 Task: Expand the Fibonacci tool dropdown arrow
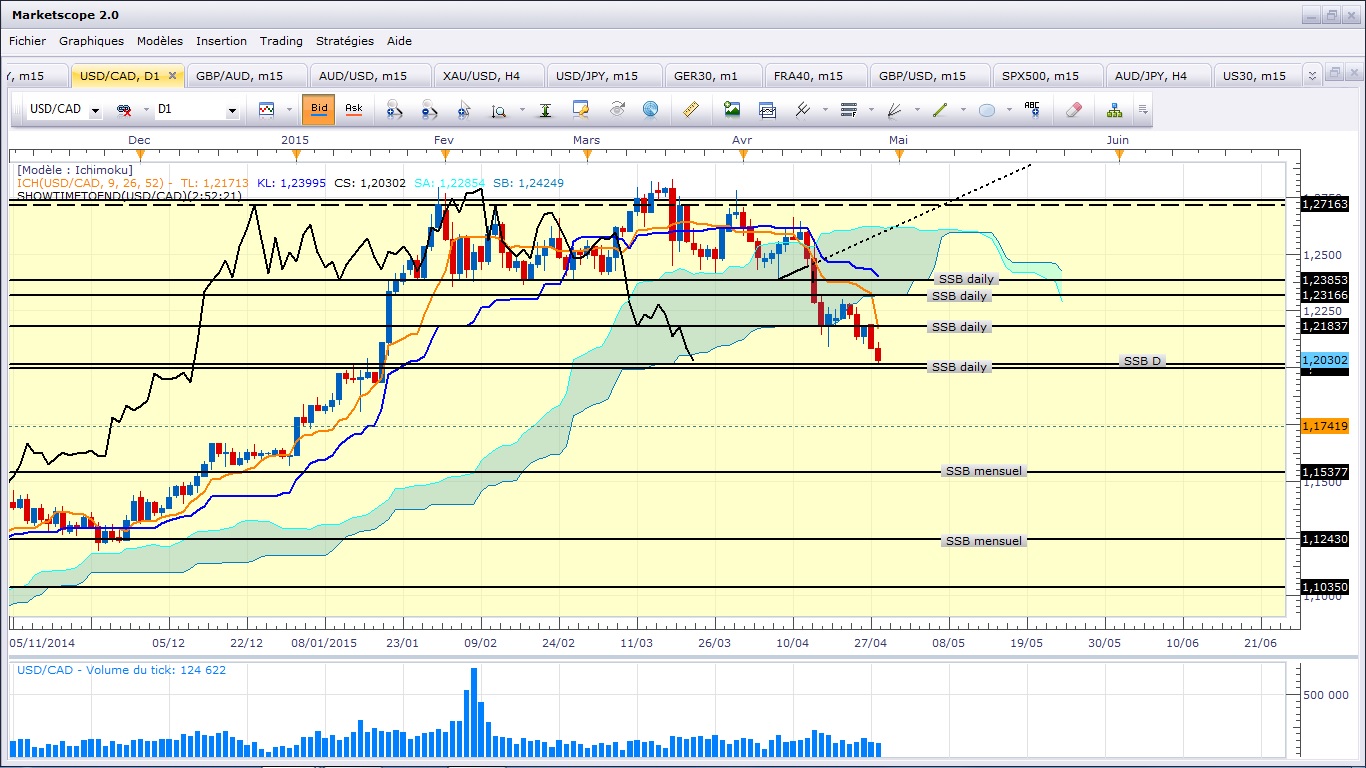point(871,110)
